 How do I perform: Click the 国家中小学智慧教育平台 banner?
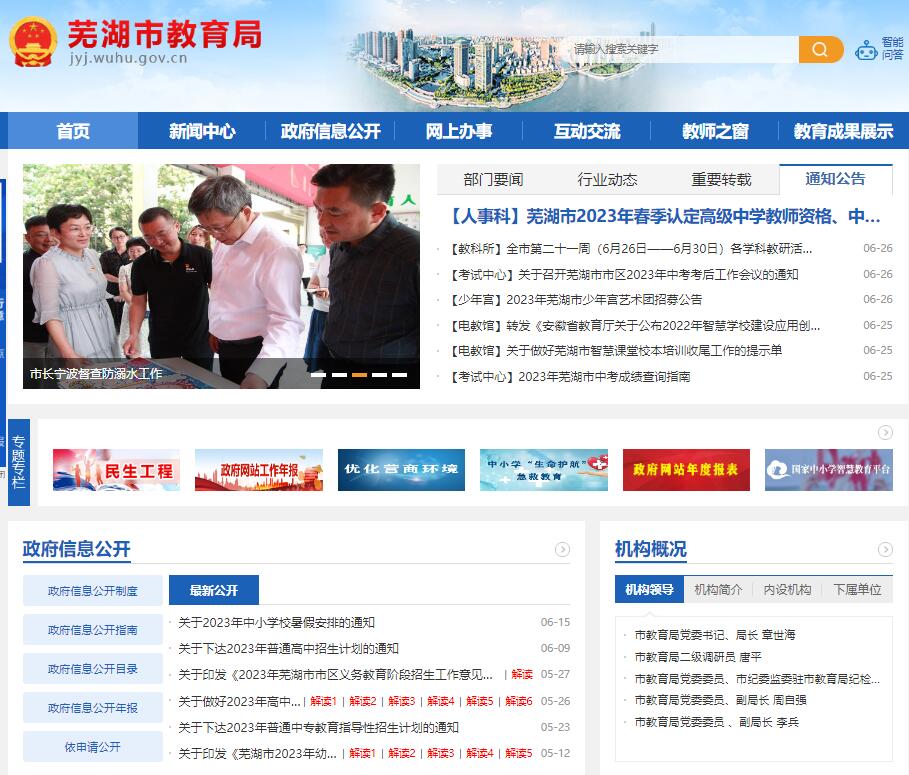point(829,470)
